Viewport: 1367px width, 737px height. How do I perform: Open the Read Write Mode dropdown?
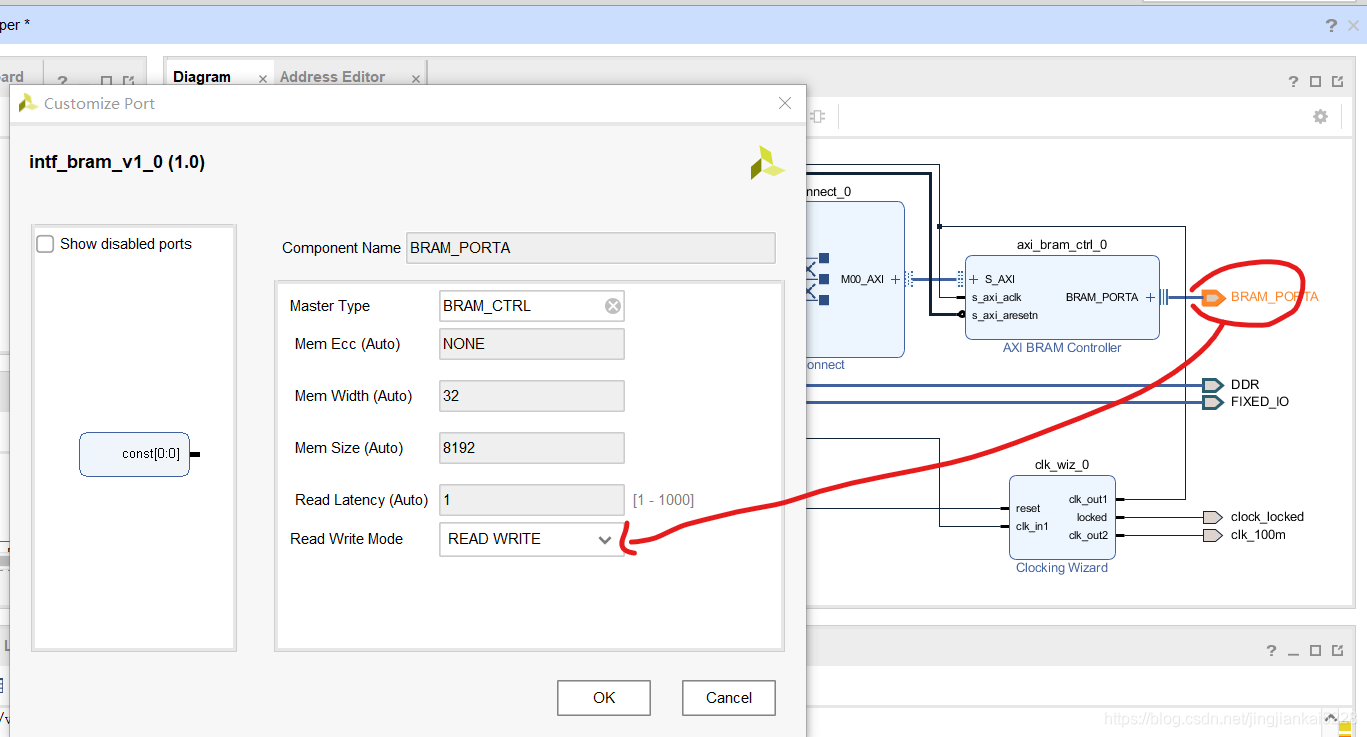coord(531,539)
